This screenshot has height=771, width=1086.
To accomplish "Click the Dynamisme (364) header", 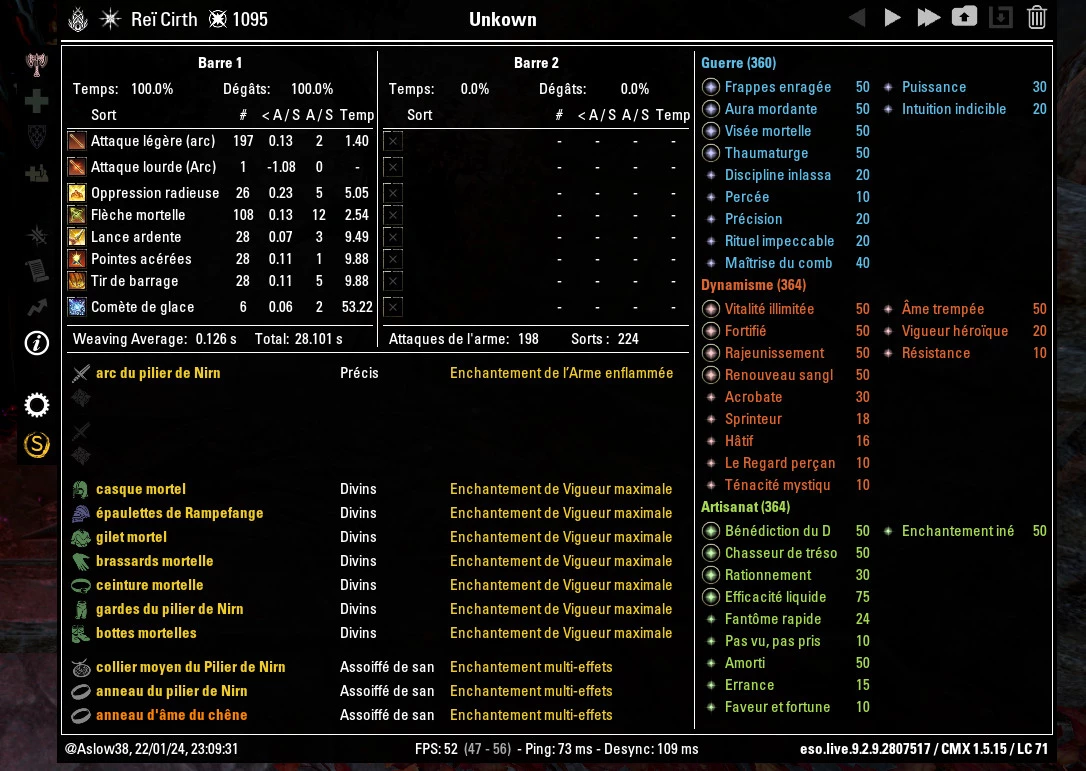I will tap(754, 285).
